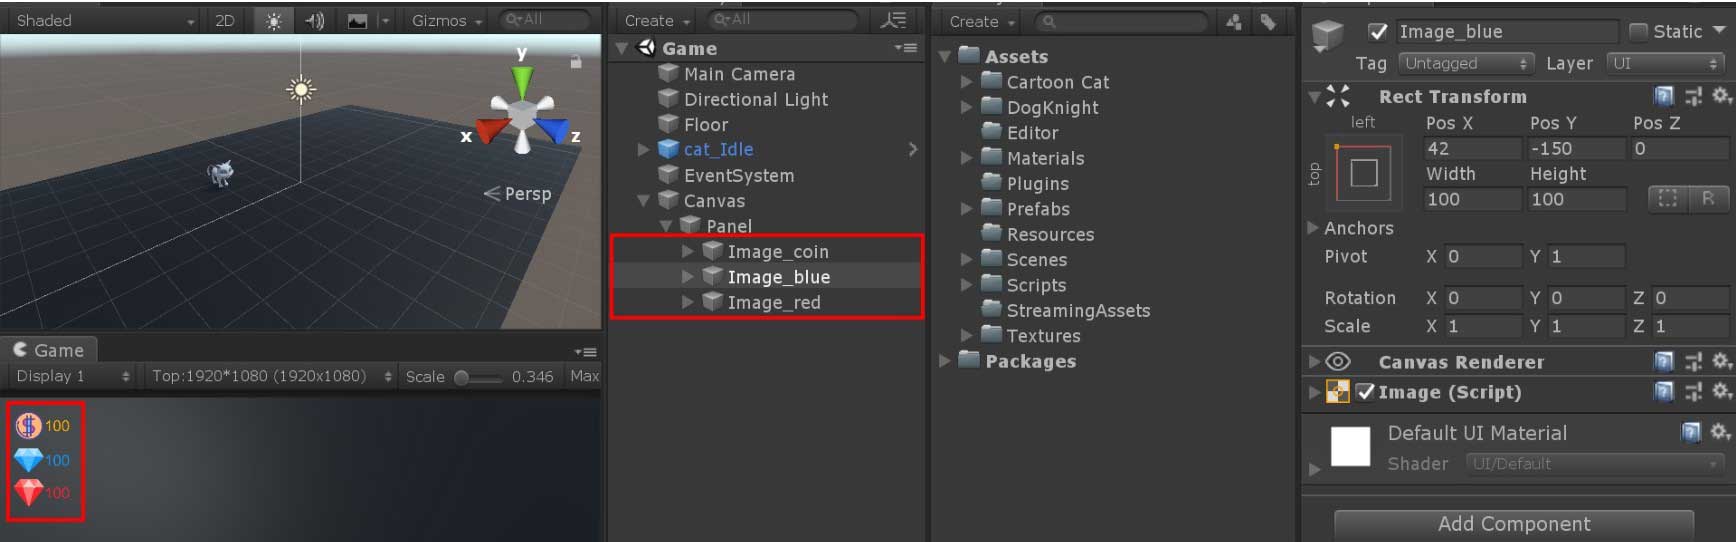The width and height of the screenshot is (1736, 542).
Task: Open Rect Transform gear settings
Action: click(x=1721, y=96)
